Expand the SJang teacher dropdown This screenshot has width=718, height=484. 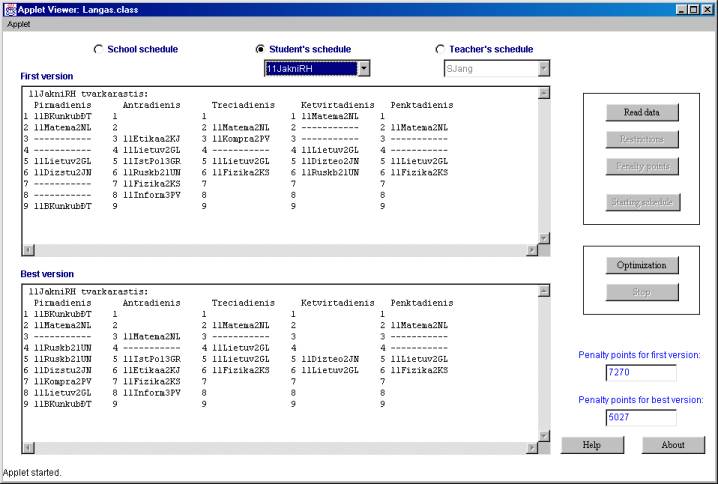[x=543, y=68]
